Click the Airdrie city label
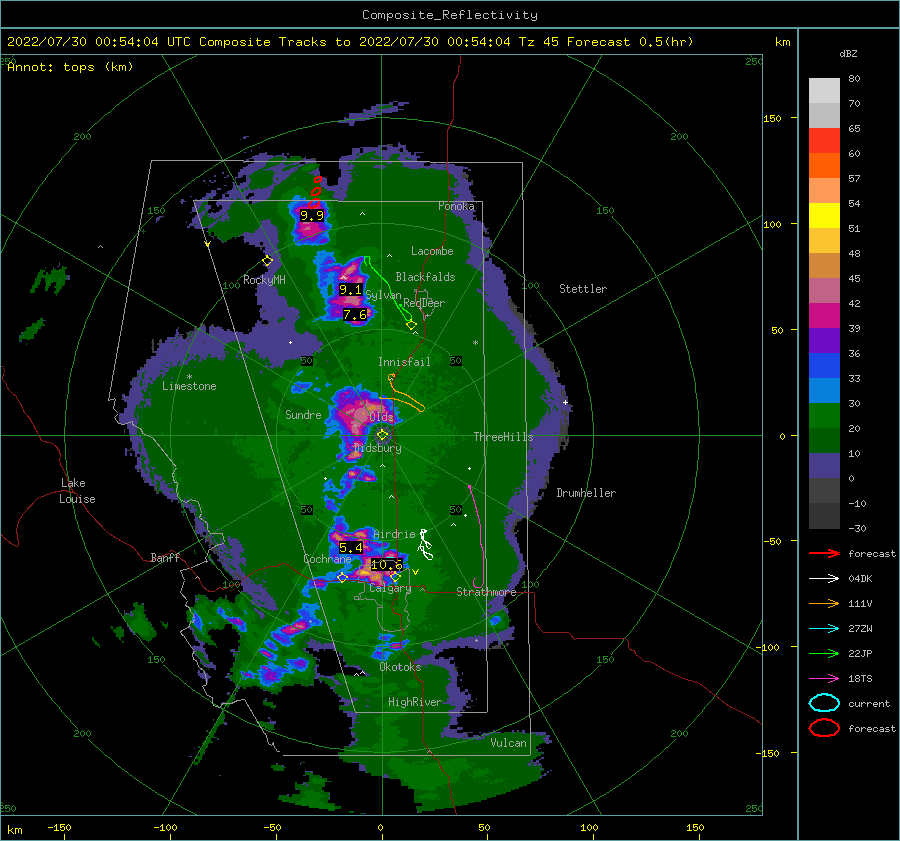This screenshot has height=841, width=900. (x=394, y=534)
